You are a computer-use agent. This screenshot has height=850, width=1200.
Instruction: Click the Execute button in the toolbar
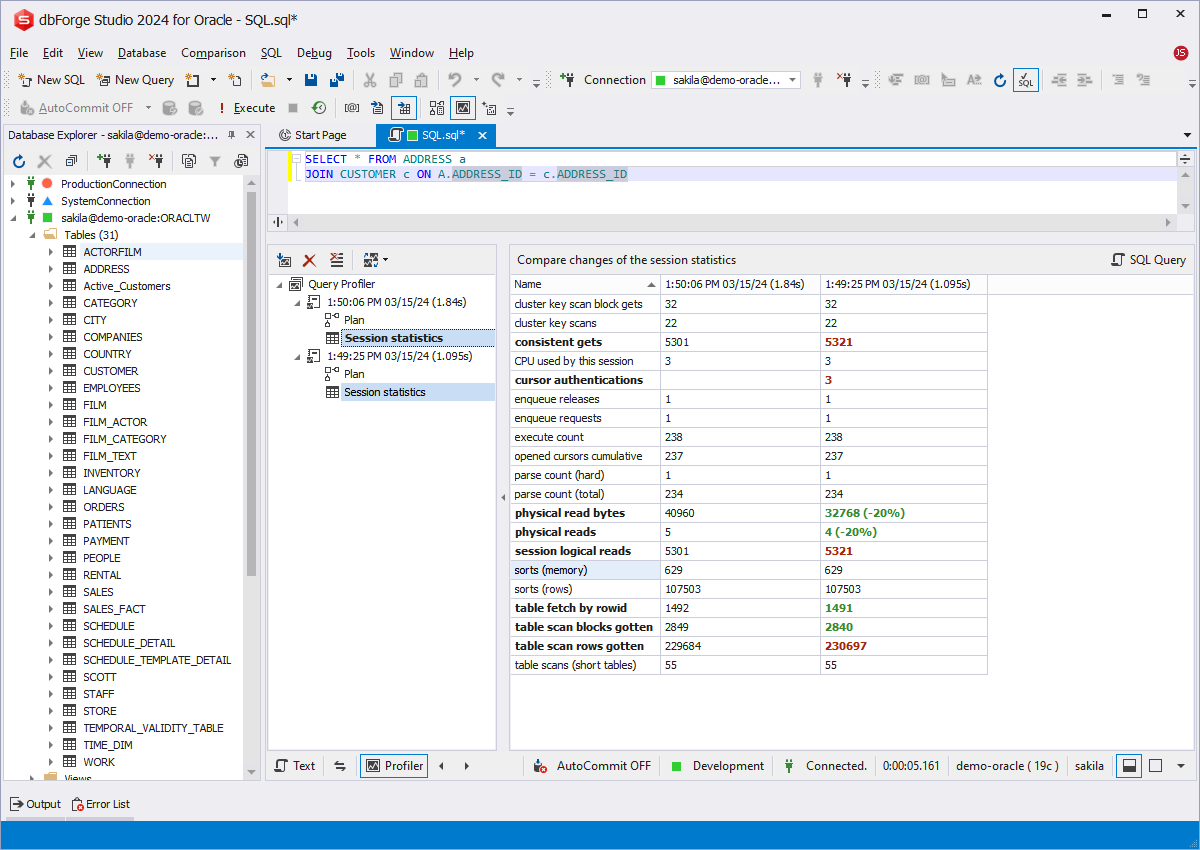[x=247, y=108]
